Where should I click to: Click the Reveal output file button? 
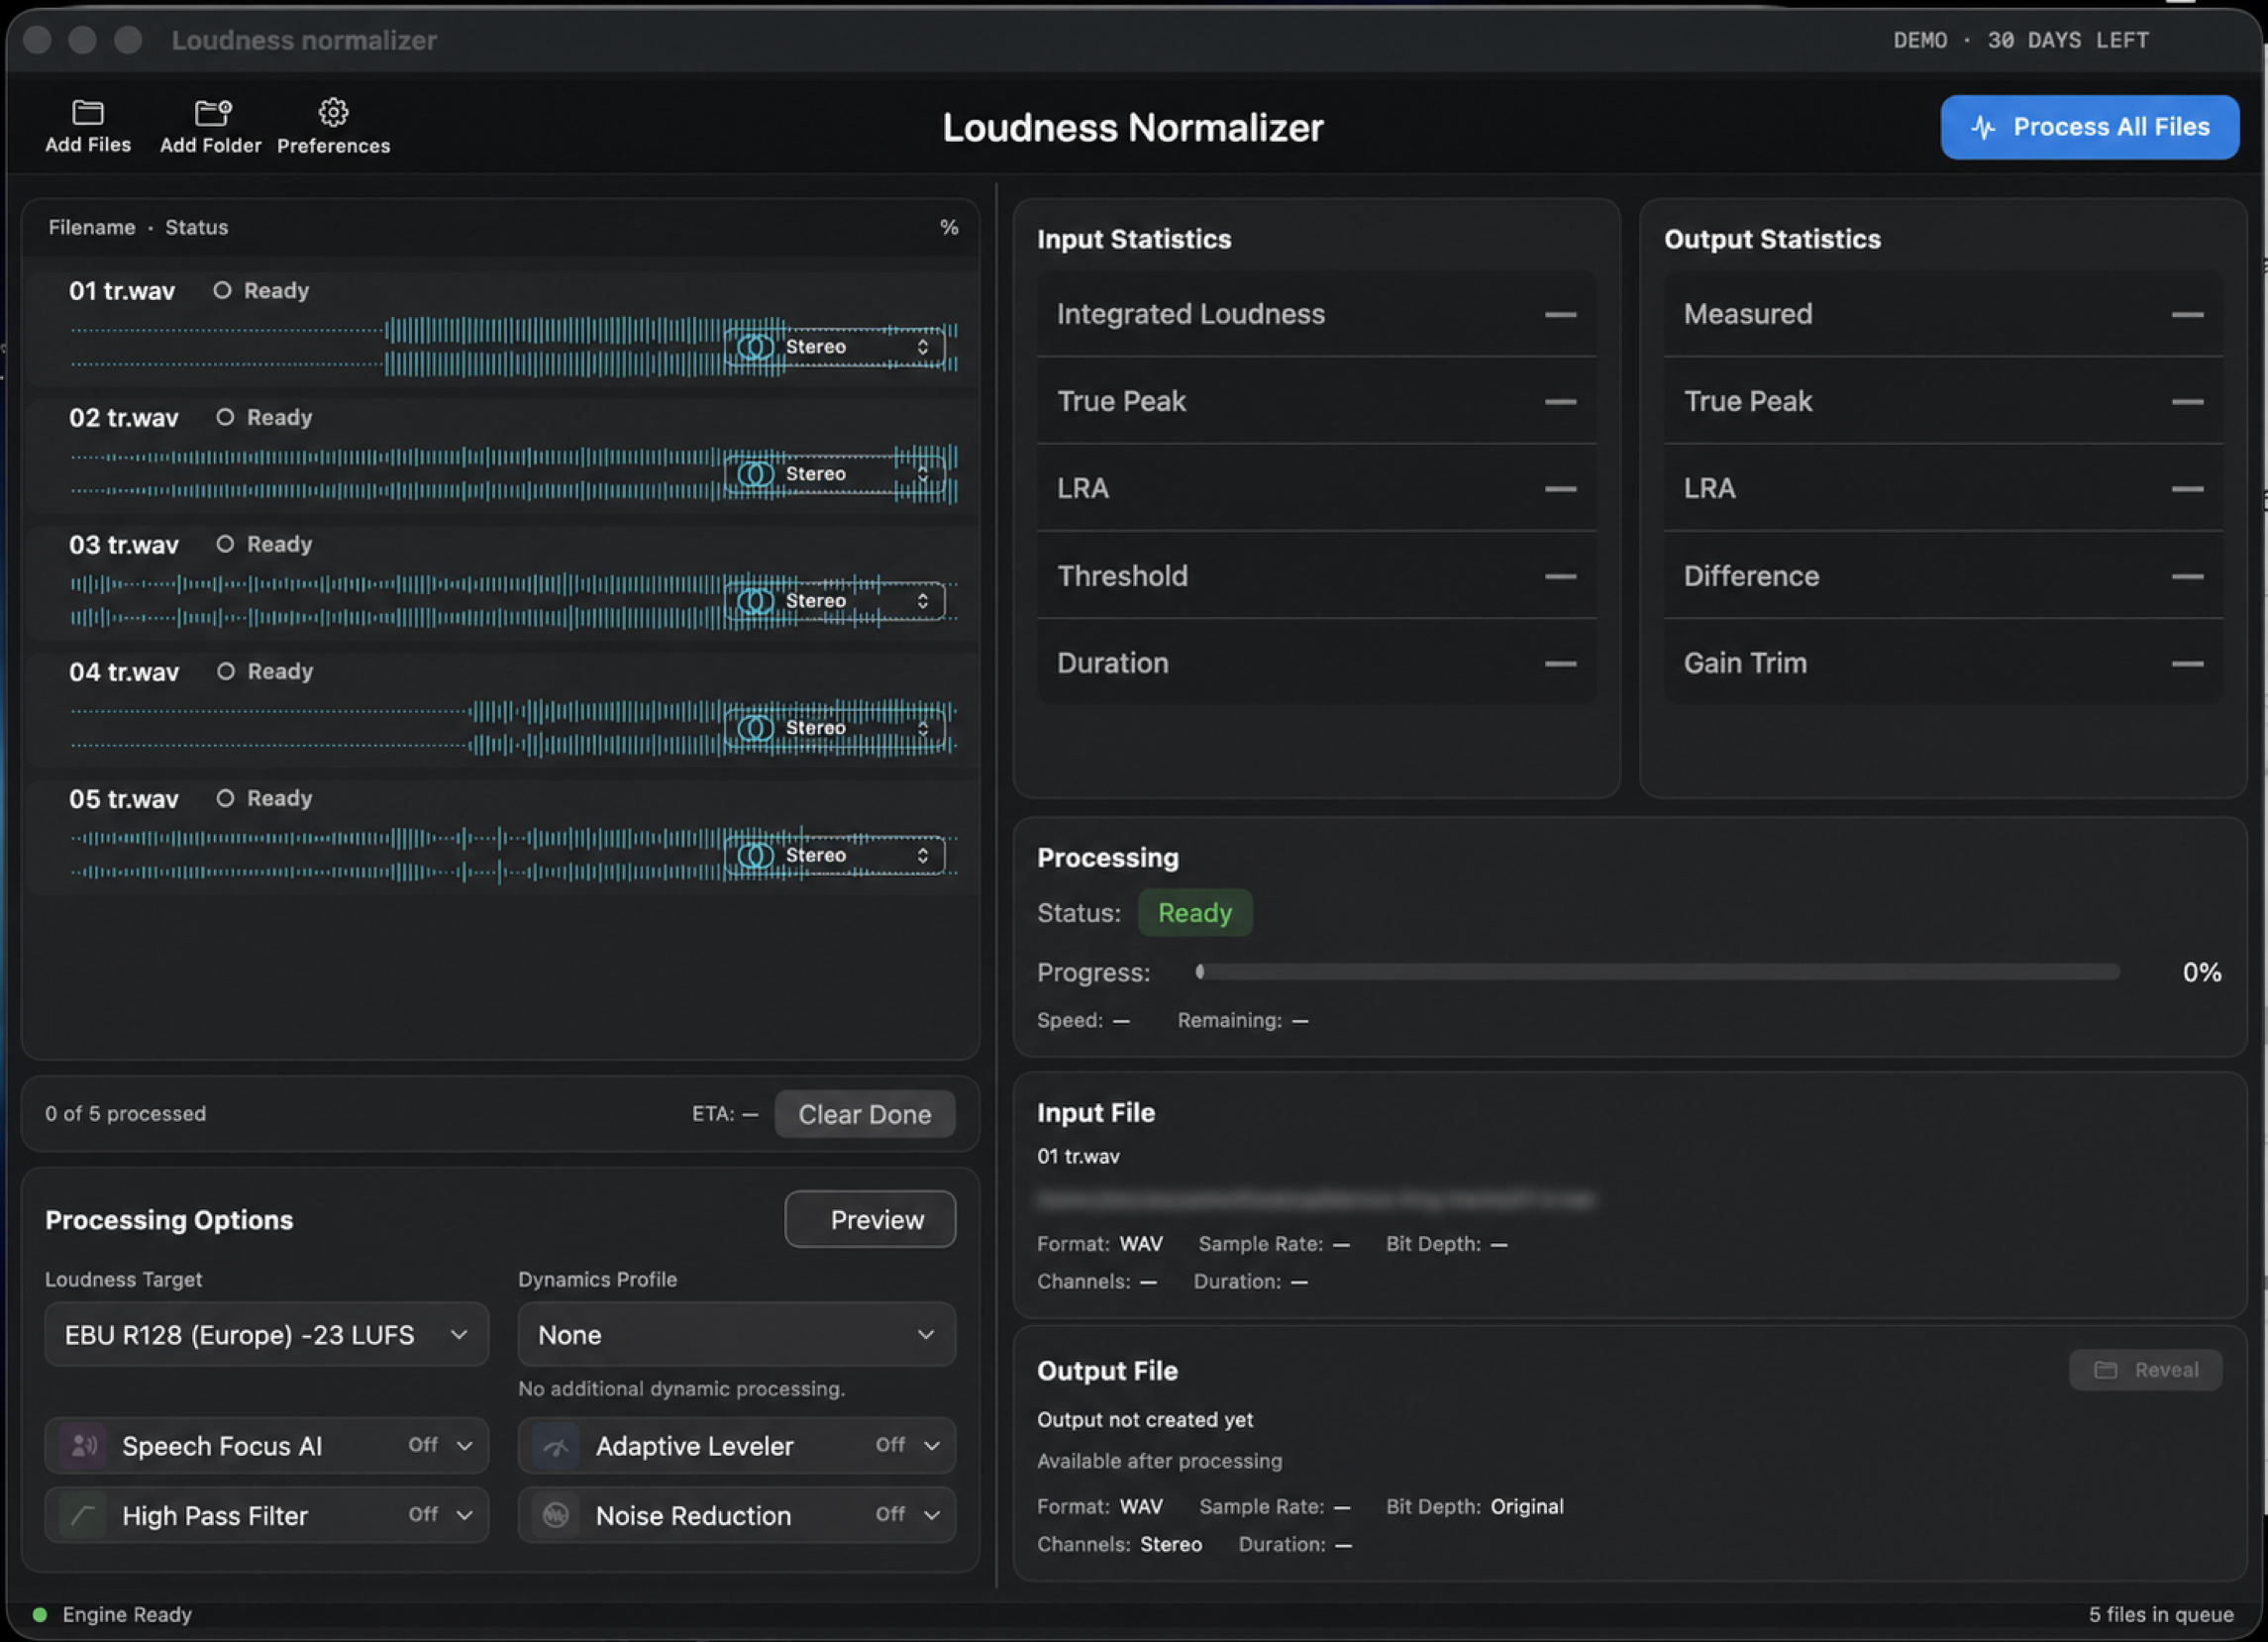pos(2145,1370)
